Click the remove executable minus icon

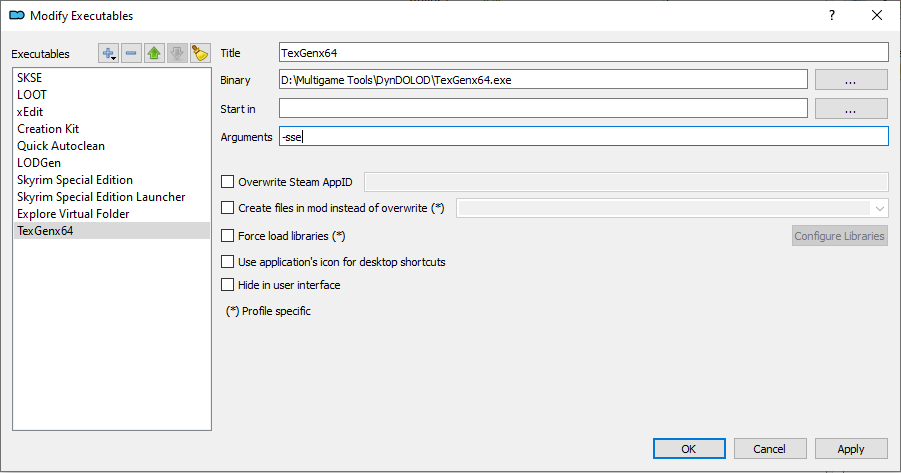coord(131,54)
